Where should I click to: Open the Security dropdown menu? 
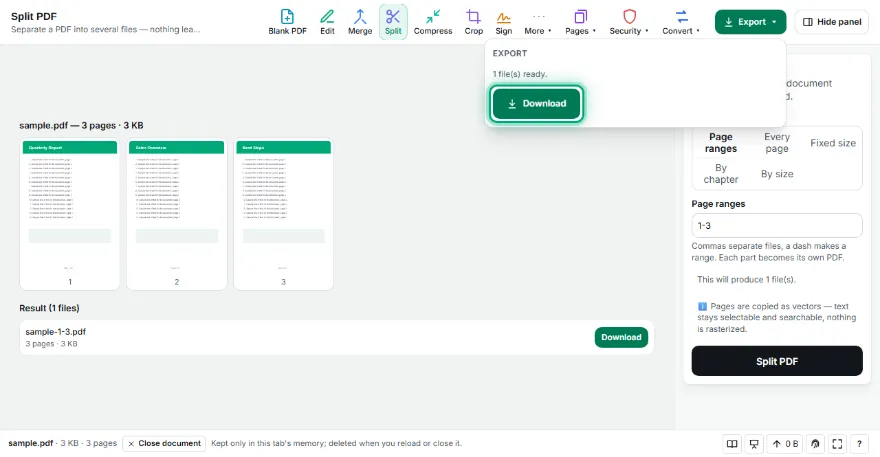click(x=629, y=22)
